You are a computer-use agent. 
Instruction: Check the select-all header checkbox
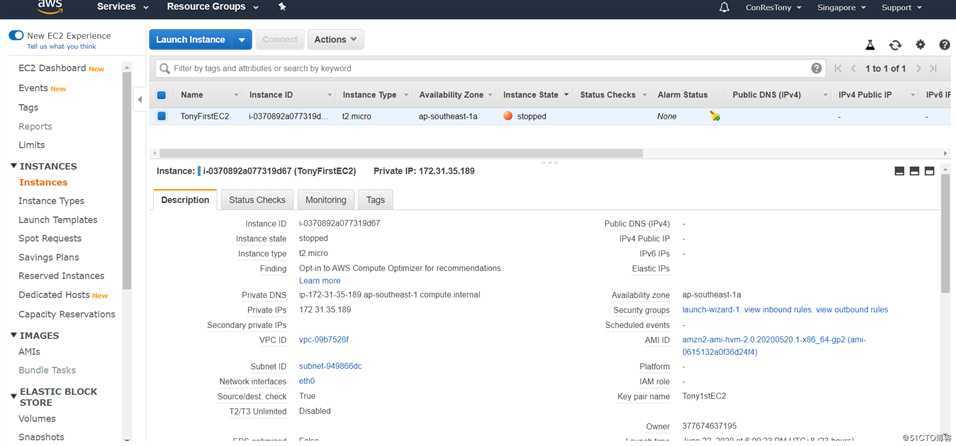click(162, 95)
